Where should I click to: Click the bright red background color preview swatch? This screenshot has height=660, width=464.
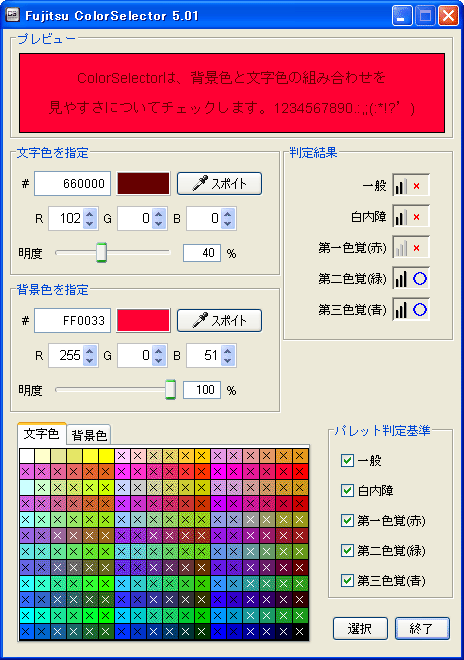(x=143, y=321)
